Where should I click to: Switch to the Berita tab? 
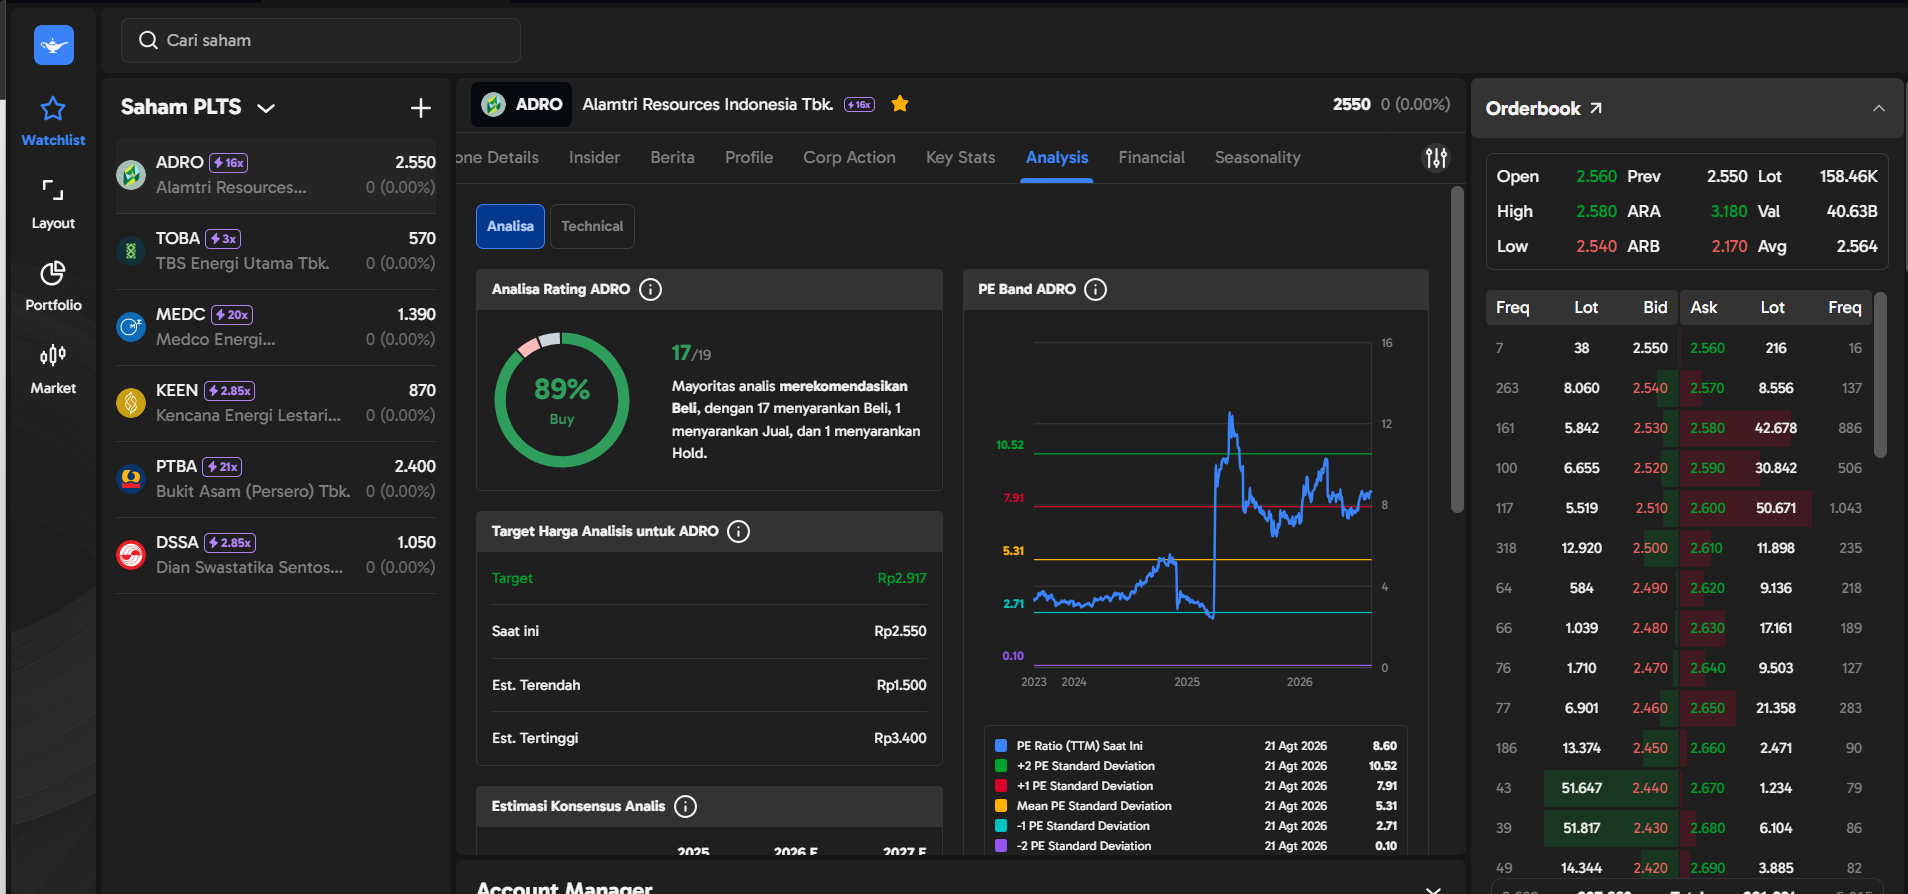[672, 158]
